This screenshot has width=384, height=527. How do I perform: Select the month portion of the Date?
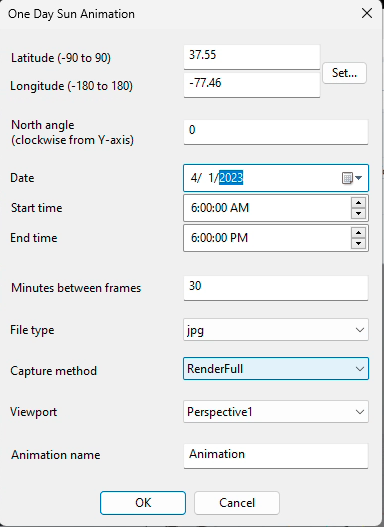(194, 178)
